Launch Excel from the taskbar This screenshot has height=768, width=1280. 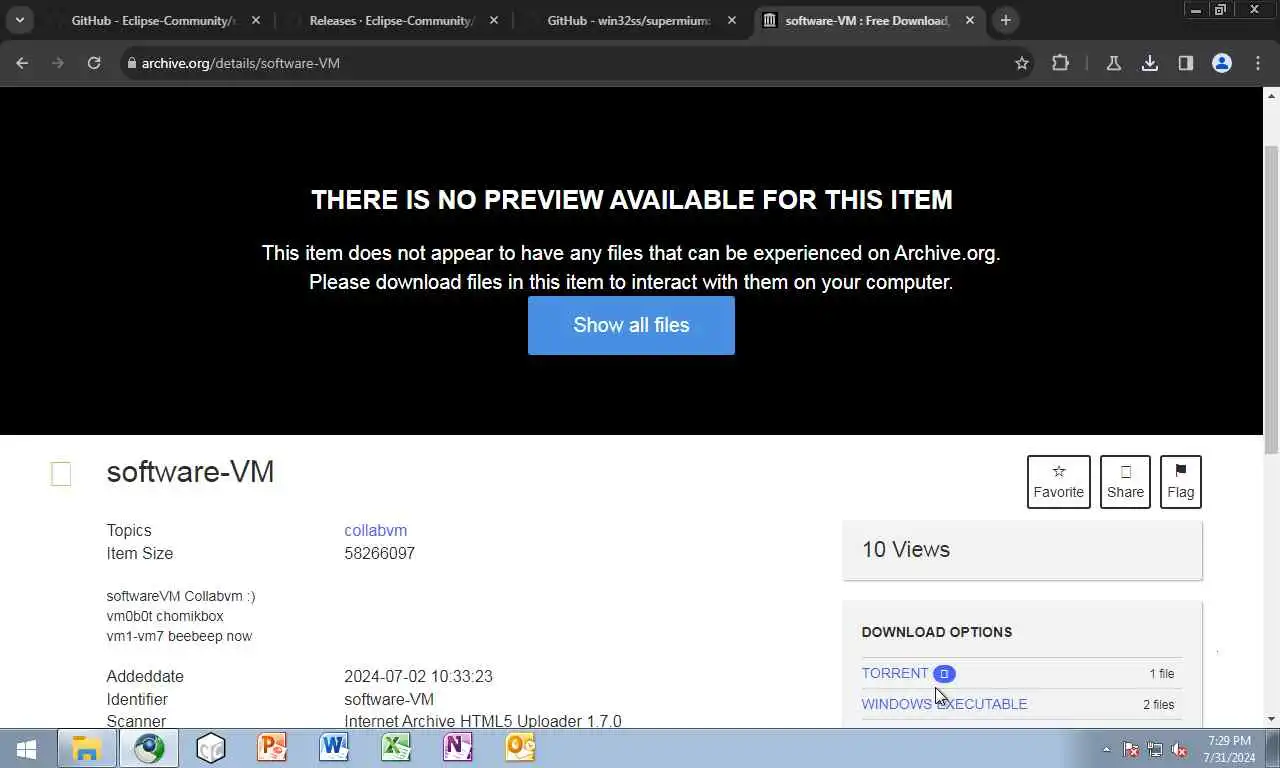tap(396, 748)
